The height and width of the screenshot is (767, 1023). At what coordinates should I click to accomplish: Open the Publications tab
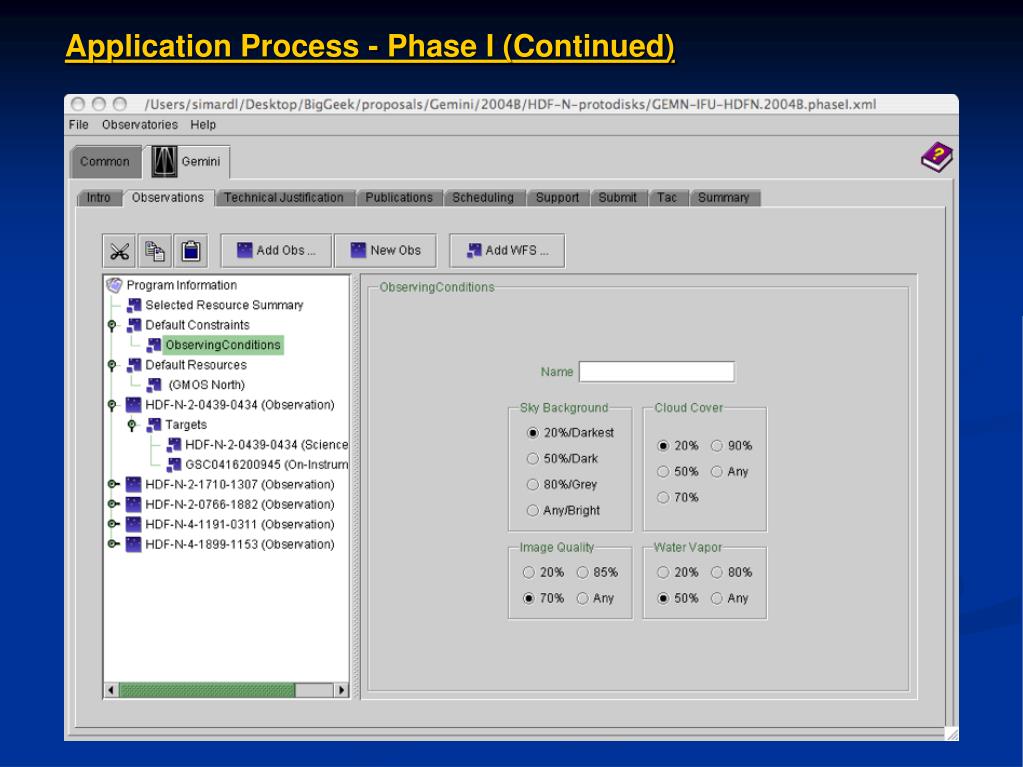(x=399, y=198)
